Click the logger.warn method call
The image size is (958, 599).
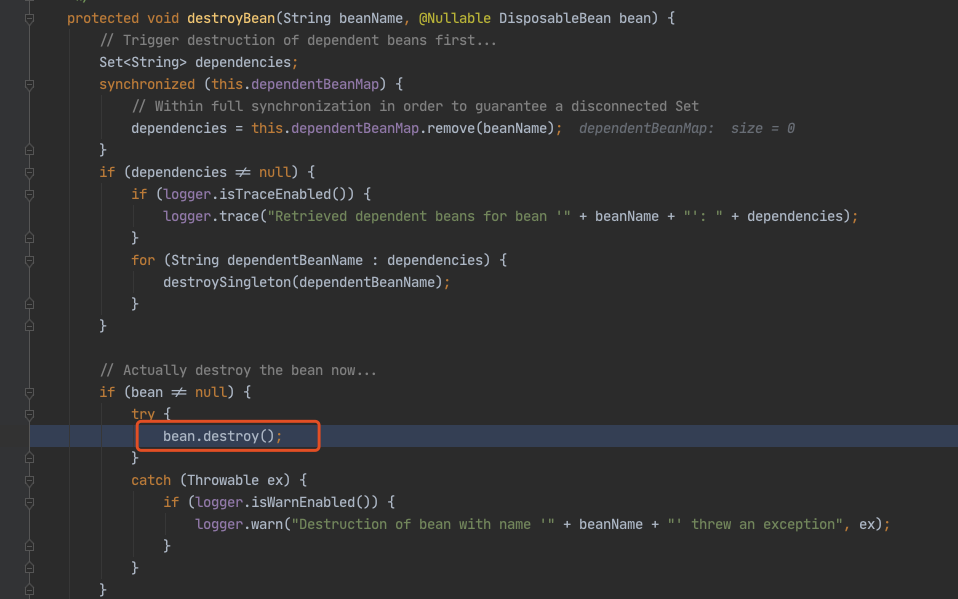point(239,524)
